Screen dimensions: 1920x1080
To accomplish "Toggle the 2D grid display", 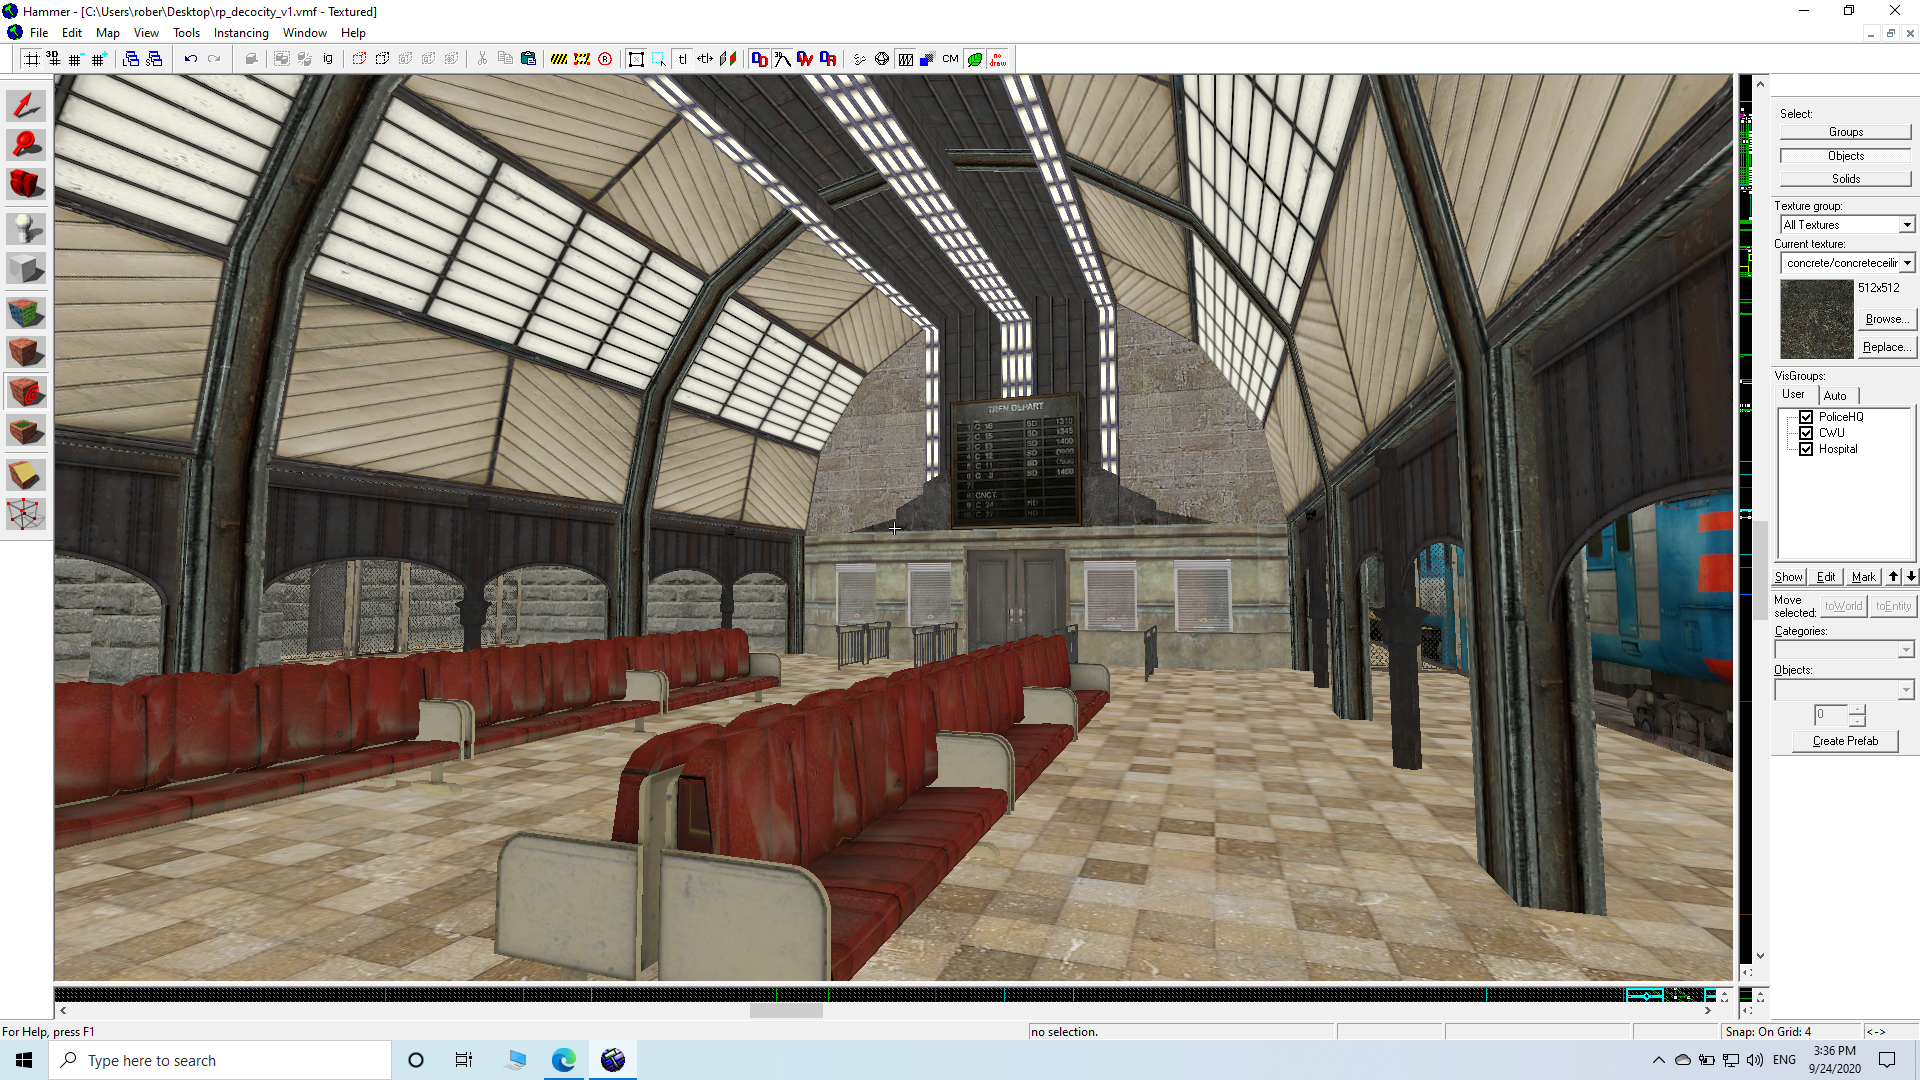I will [31, 59].
